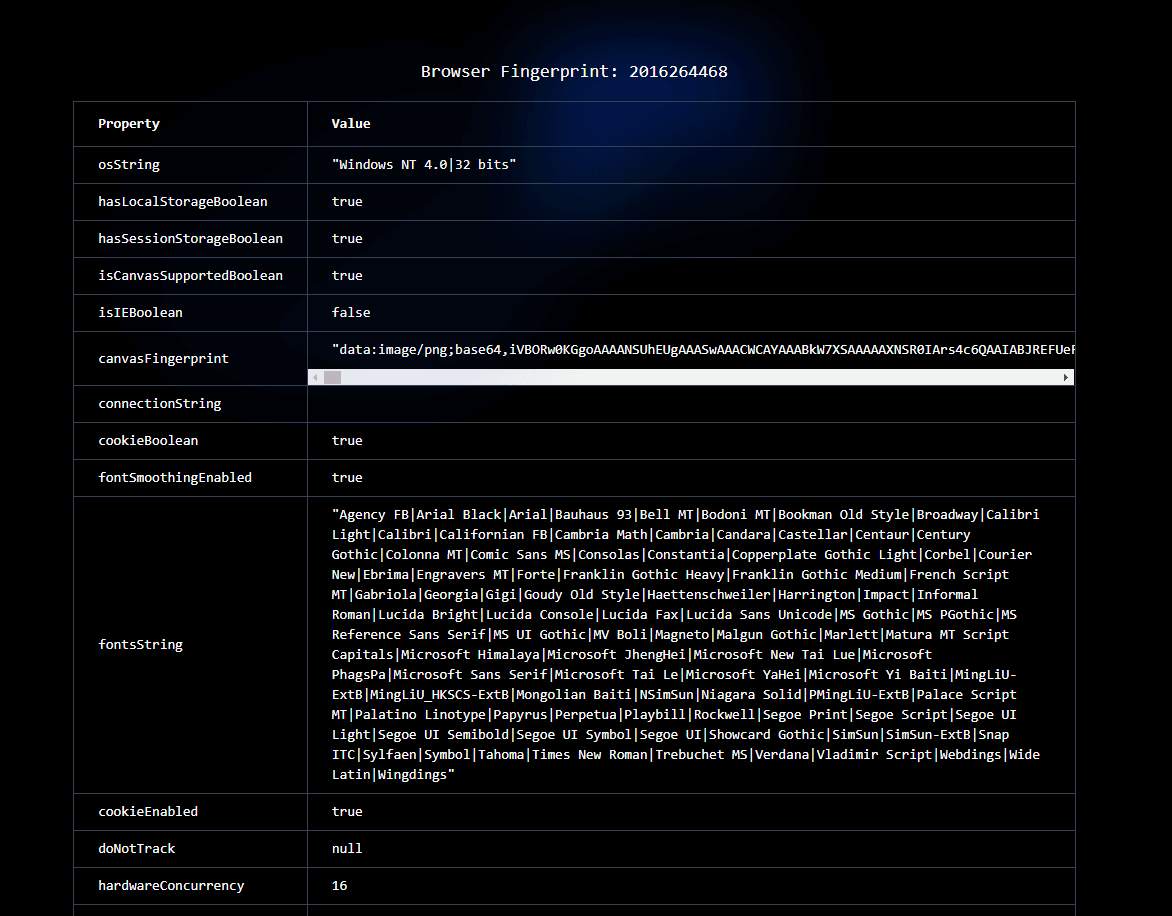Select the cookieEnabled row
Viewport: 1172px width, 916px height.
coord(150,811)
